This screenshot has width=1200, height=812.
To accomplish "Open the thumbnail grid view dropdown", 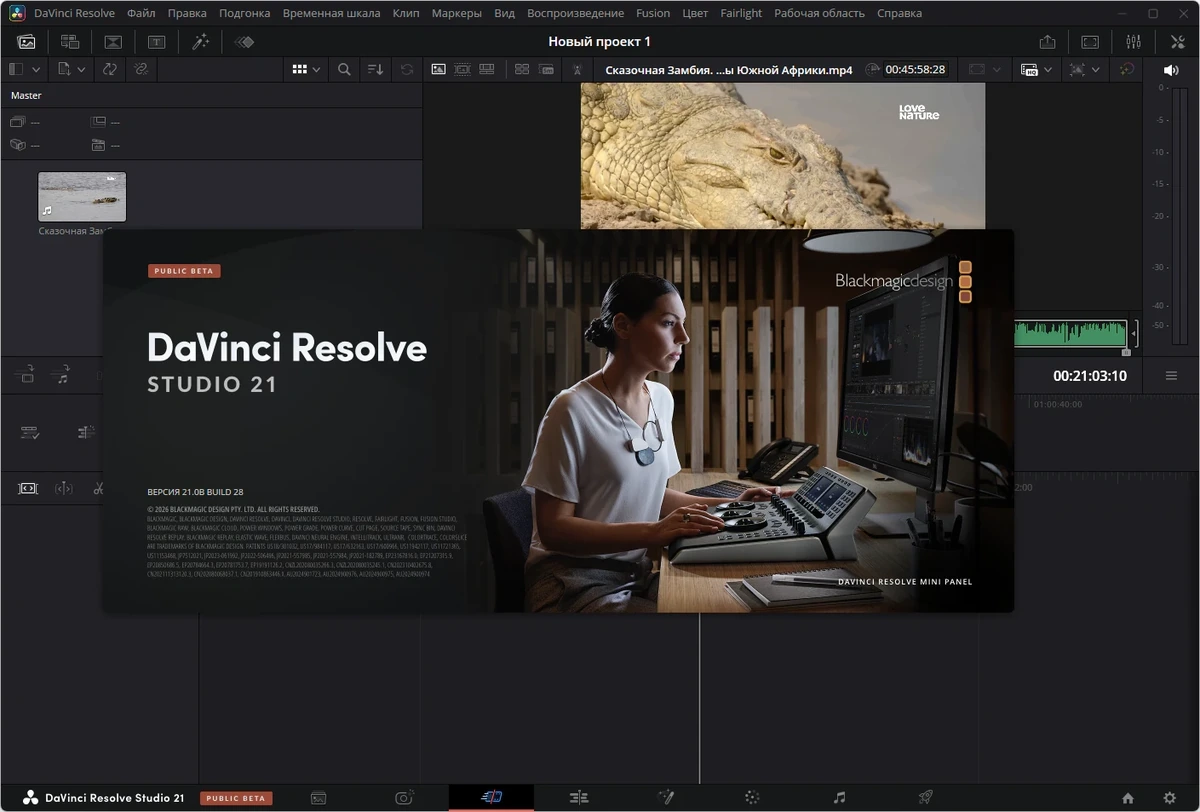I will point(306,70).
